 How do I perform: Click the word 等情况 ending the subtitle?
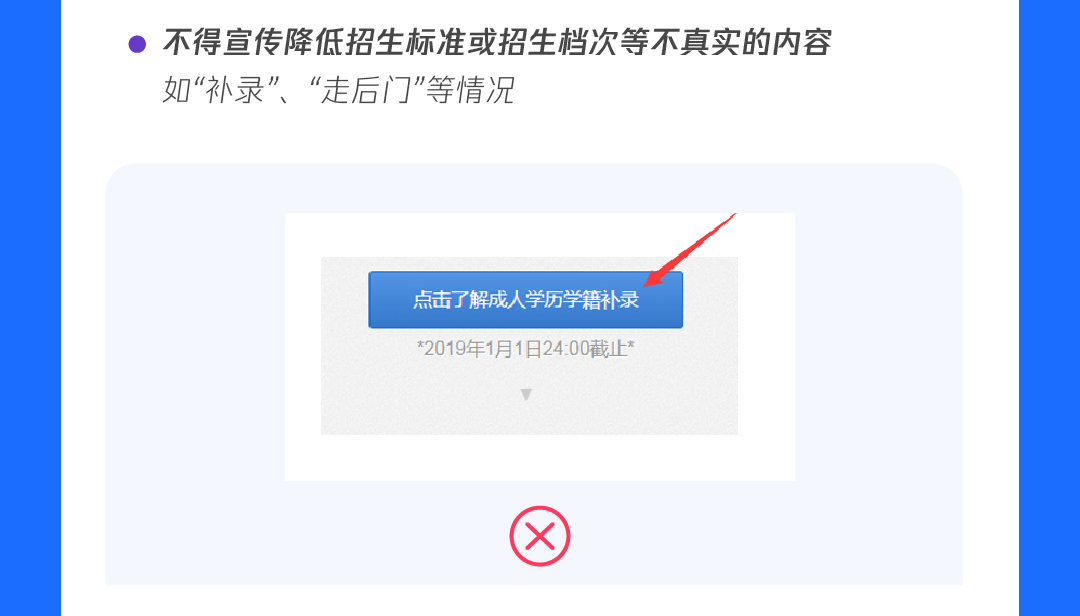470,90
